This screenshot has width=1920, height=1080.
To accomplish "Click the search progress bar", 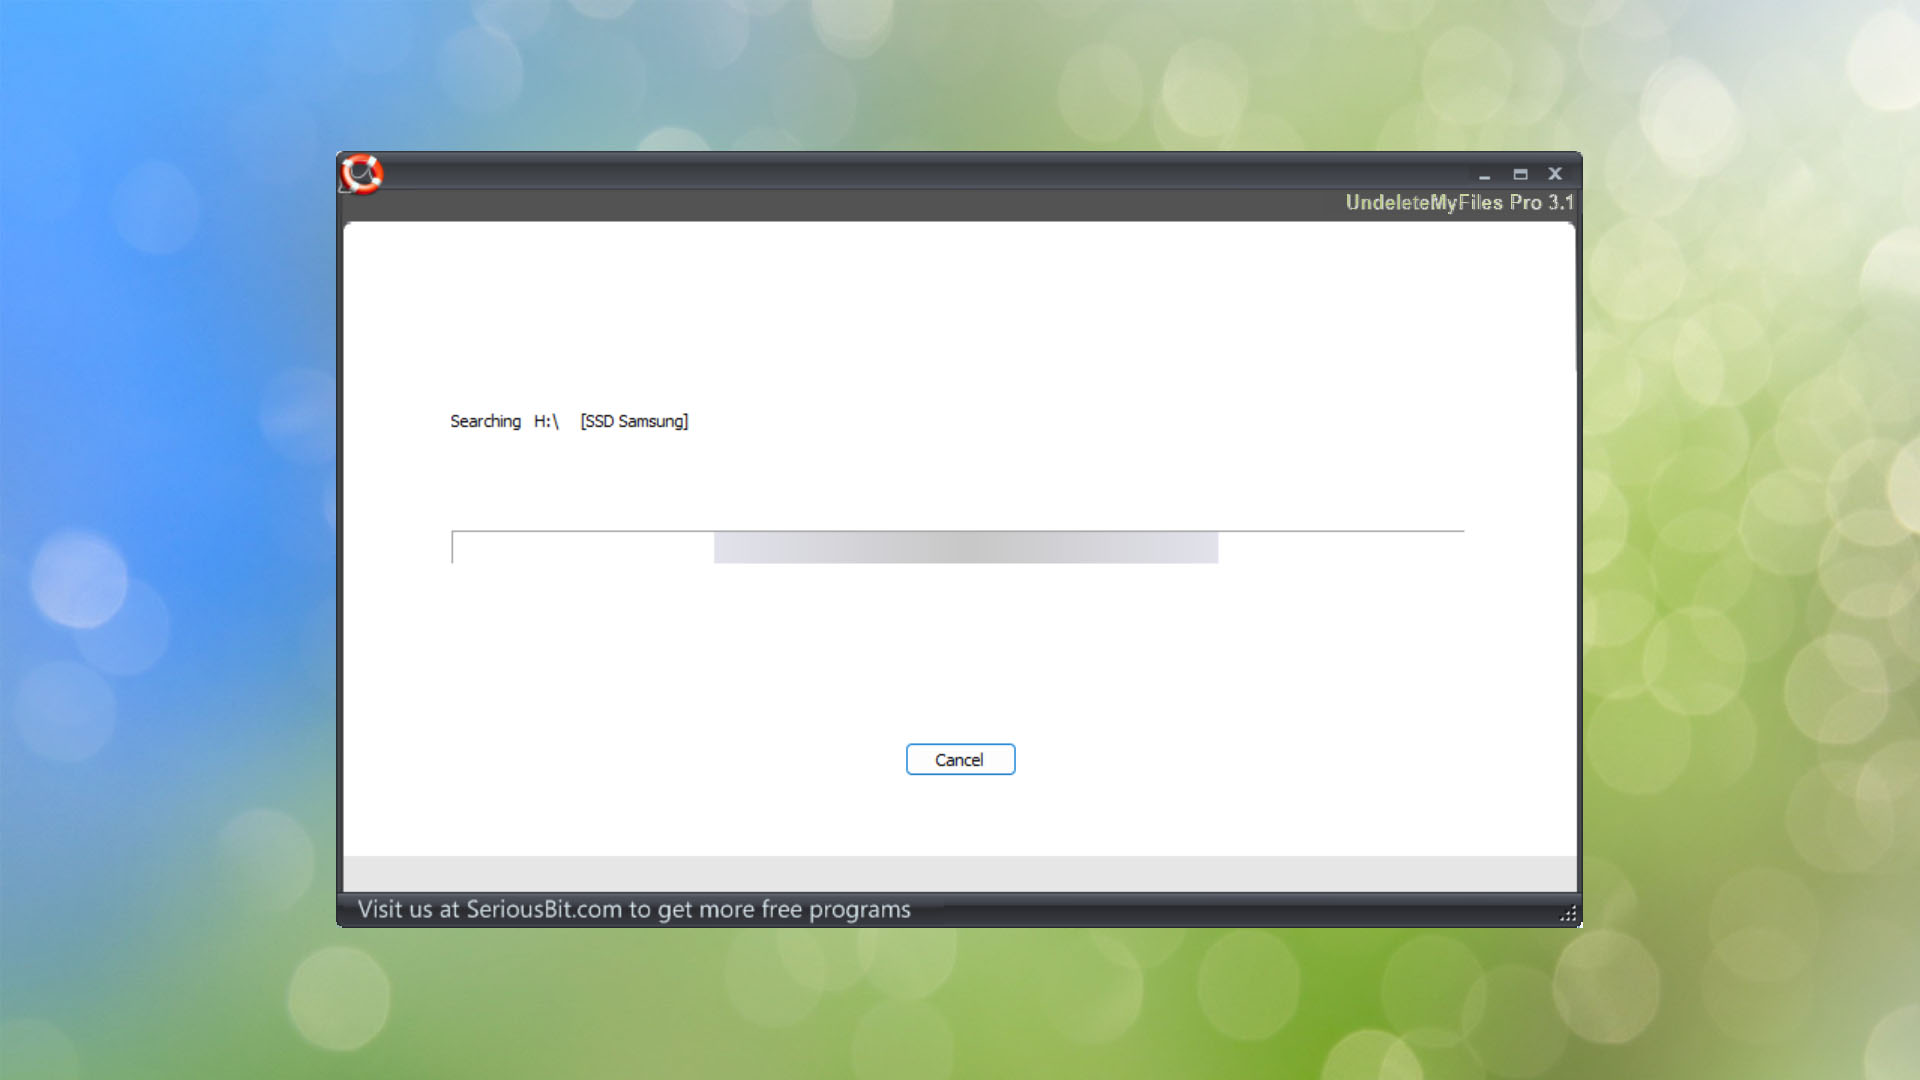I will click(958, 547).
